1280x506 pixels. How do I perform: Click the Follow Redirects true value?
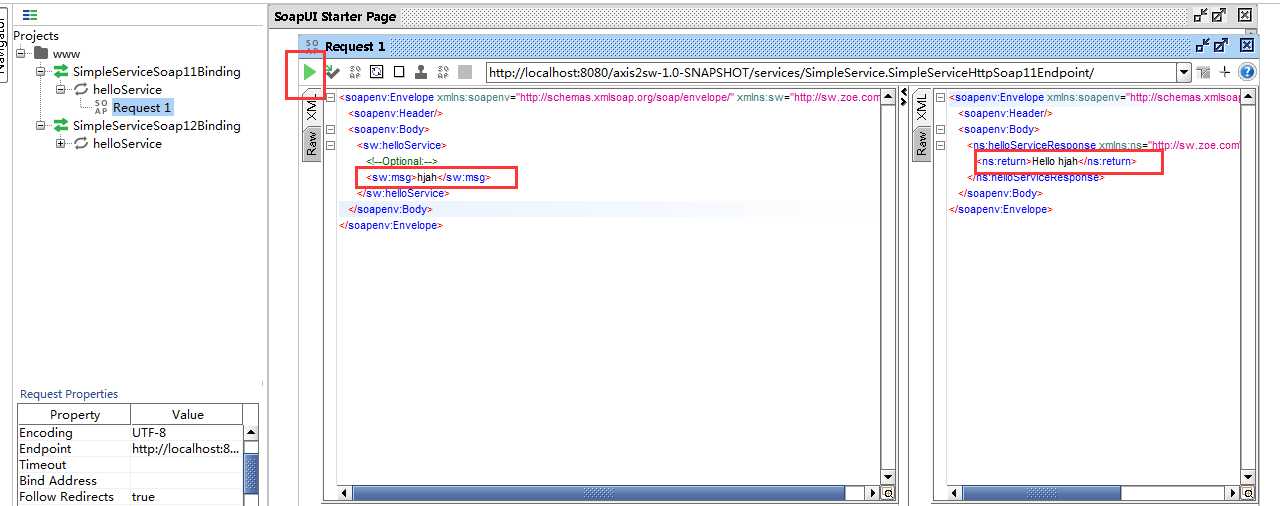(x=187, y=497)
